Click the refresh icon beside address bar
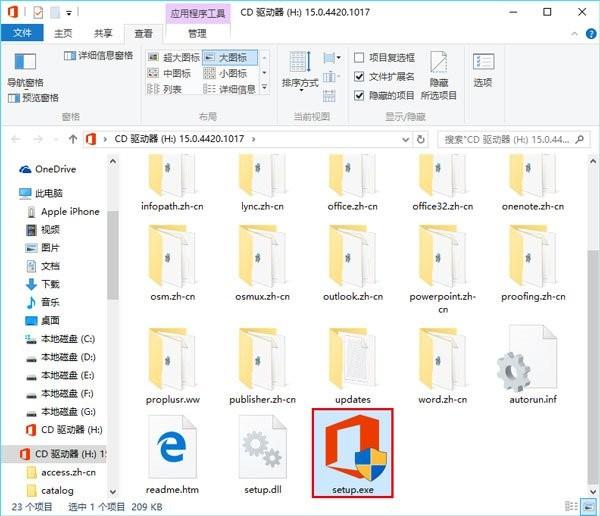This screenshot has height=516, width=600. click(x=421, y=139)
